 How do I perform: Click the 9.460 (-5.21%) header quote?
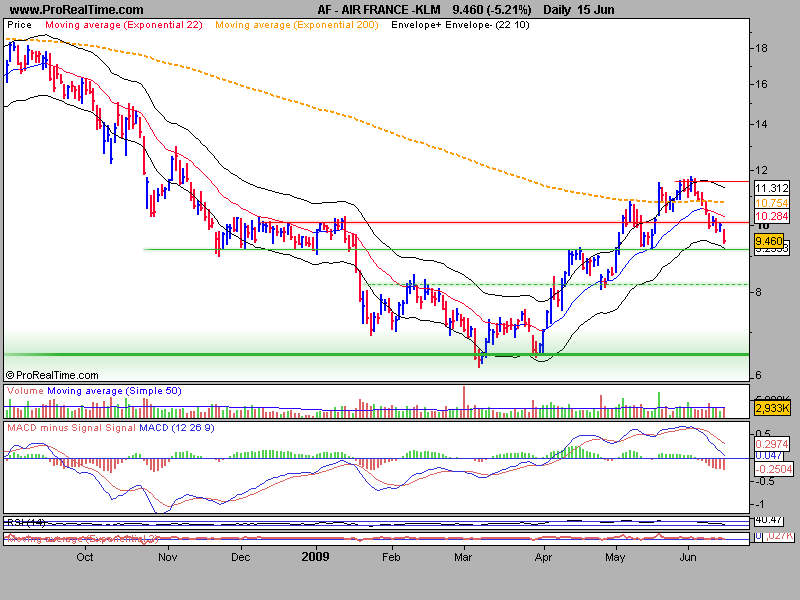pyautogui.click(x=491, y=10)
